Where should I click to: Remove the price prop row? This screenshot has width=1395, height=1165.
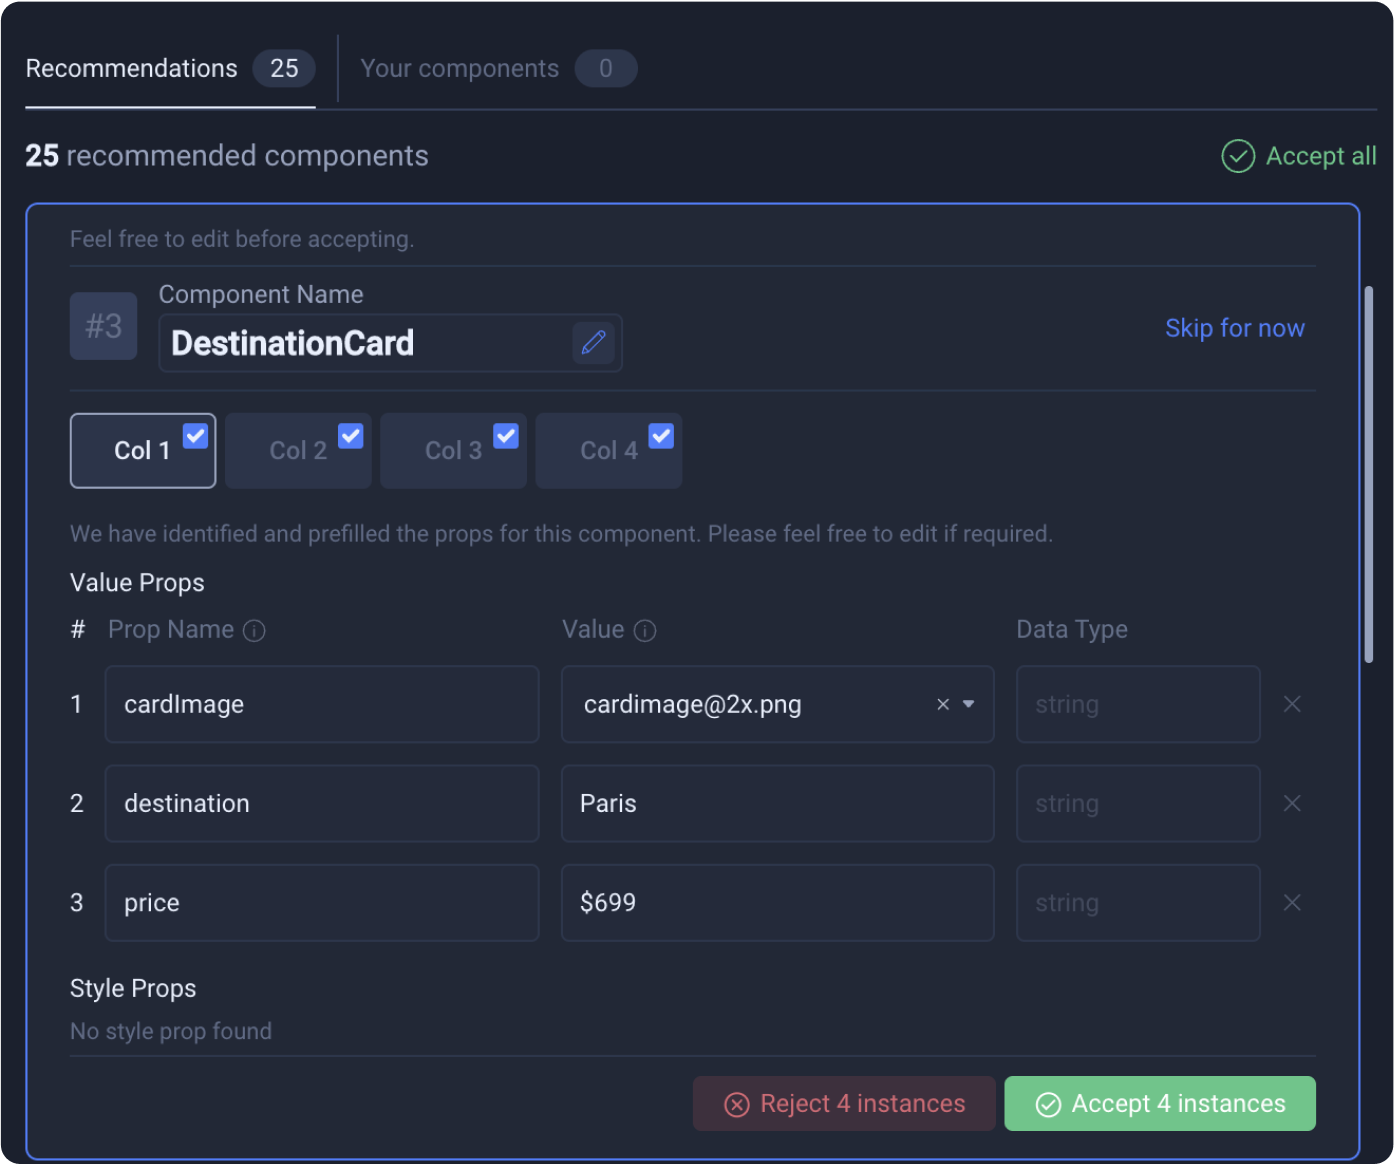tap(1292, 903)
